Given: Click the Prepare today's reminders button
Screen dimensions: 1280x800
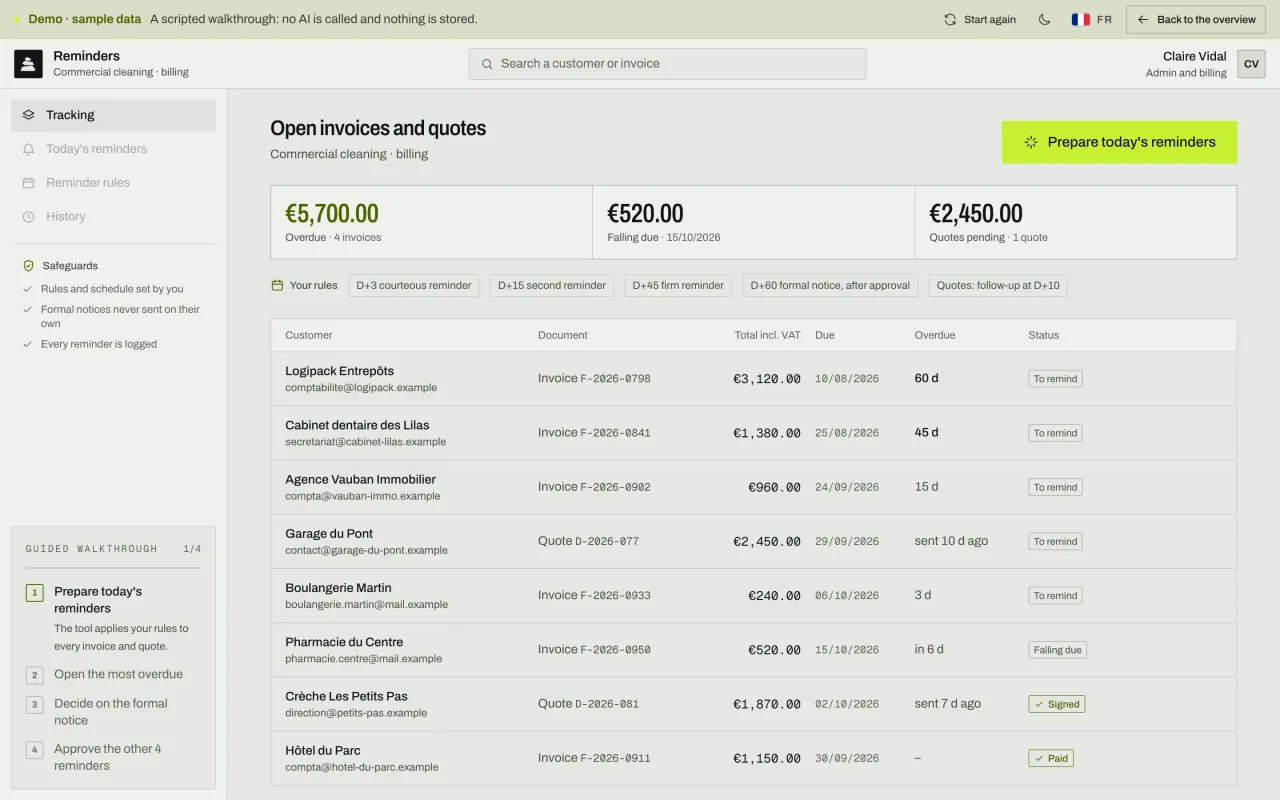Looking at the screenshot, I should click(1119, 142).
